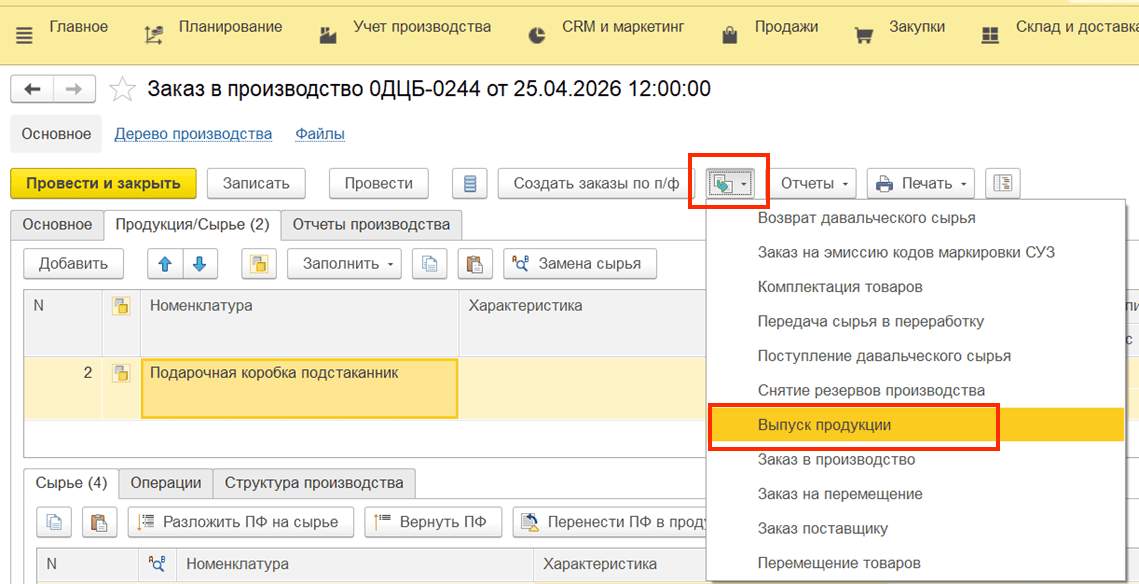Screen dimensions: 1139x584
Task: Click the document movements report icon
Action: 470,184
